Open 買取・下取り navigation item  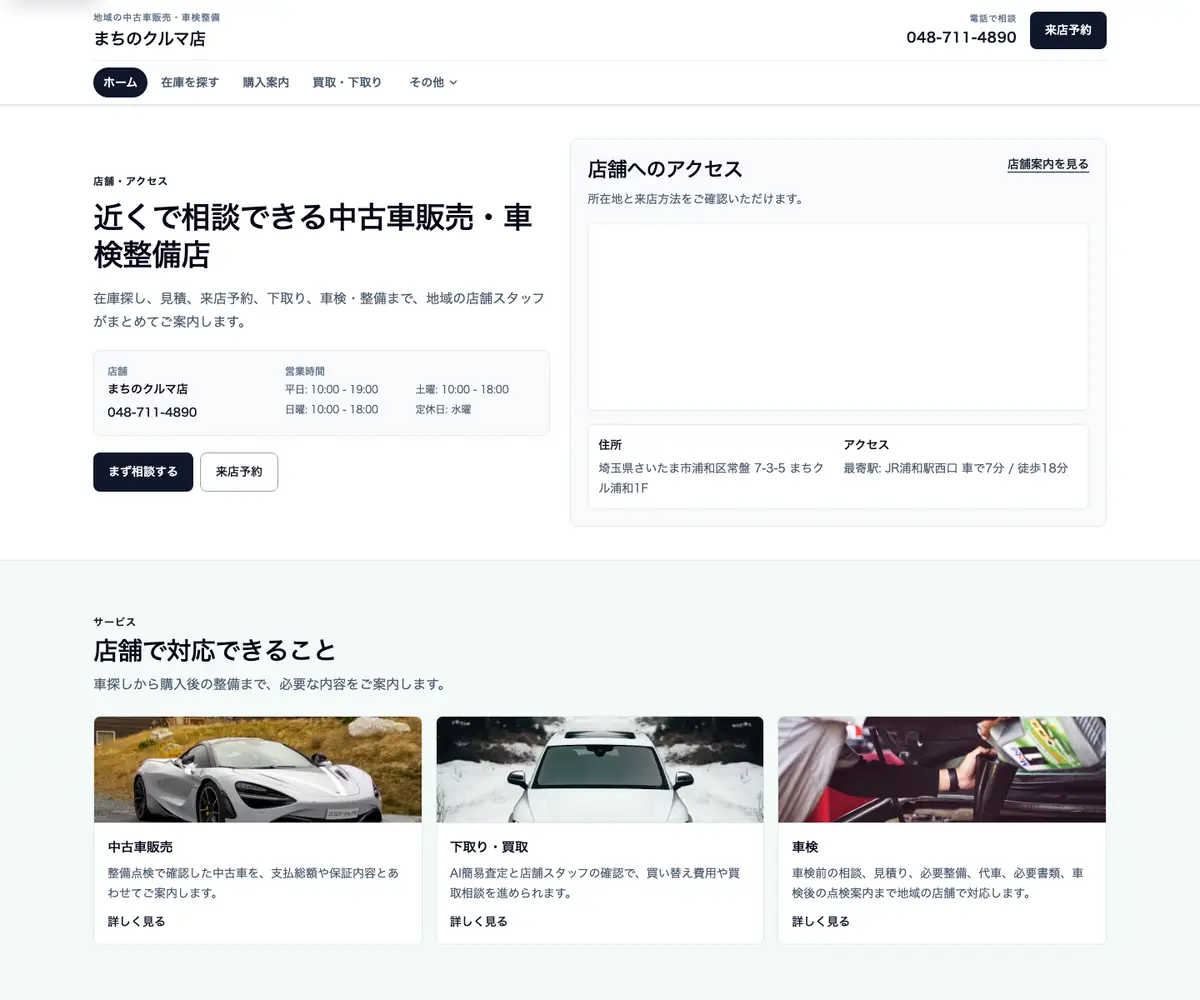point(347,82)
